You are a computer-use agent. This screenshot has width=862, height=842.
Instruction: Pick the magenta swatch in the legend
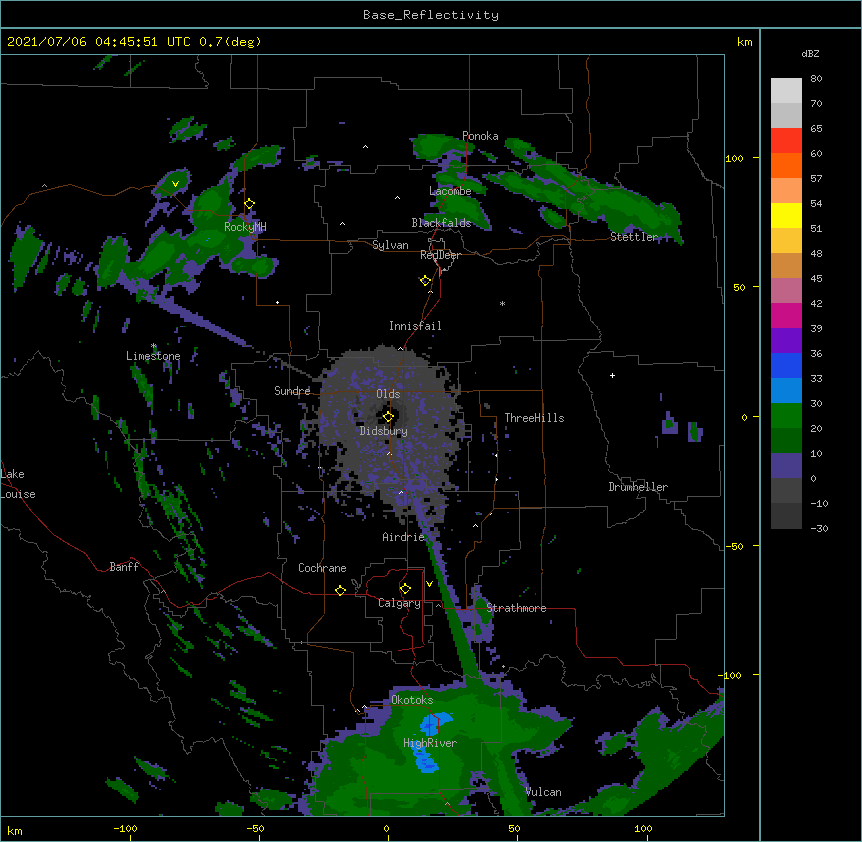(x=786, y=315)
